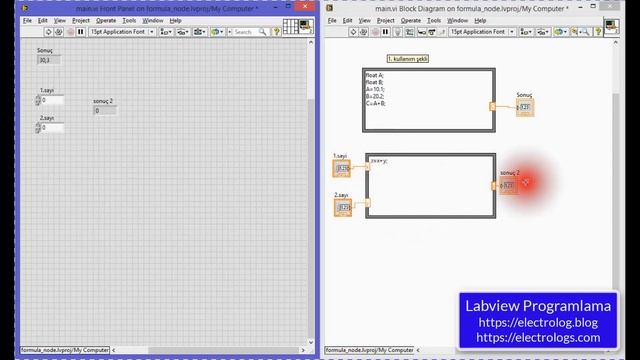Click Abort Execution in Front Panel toolbar
Screen dimensions: 640x360
70,32
